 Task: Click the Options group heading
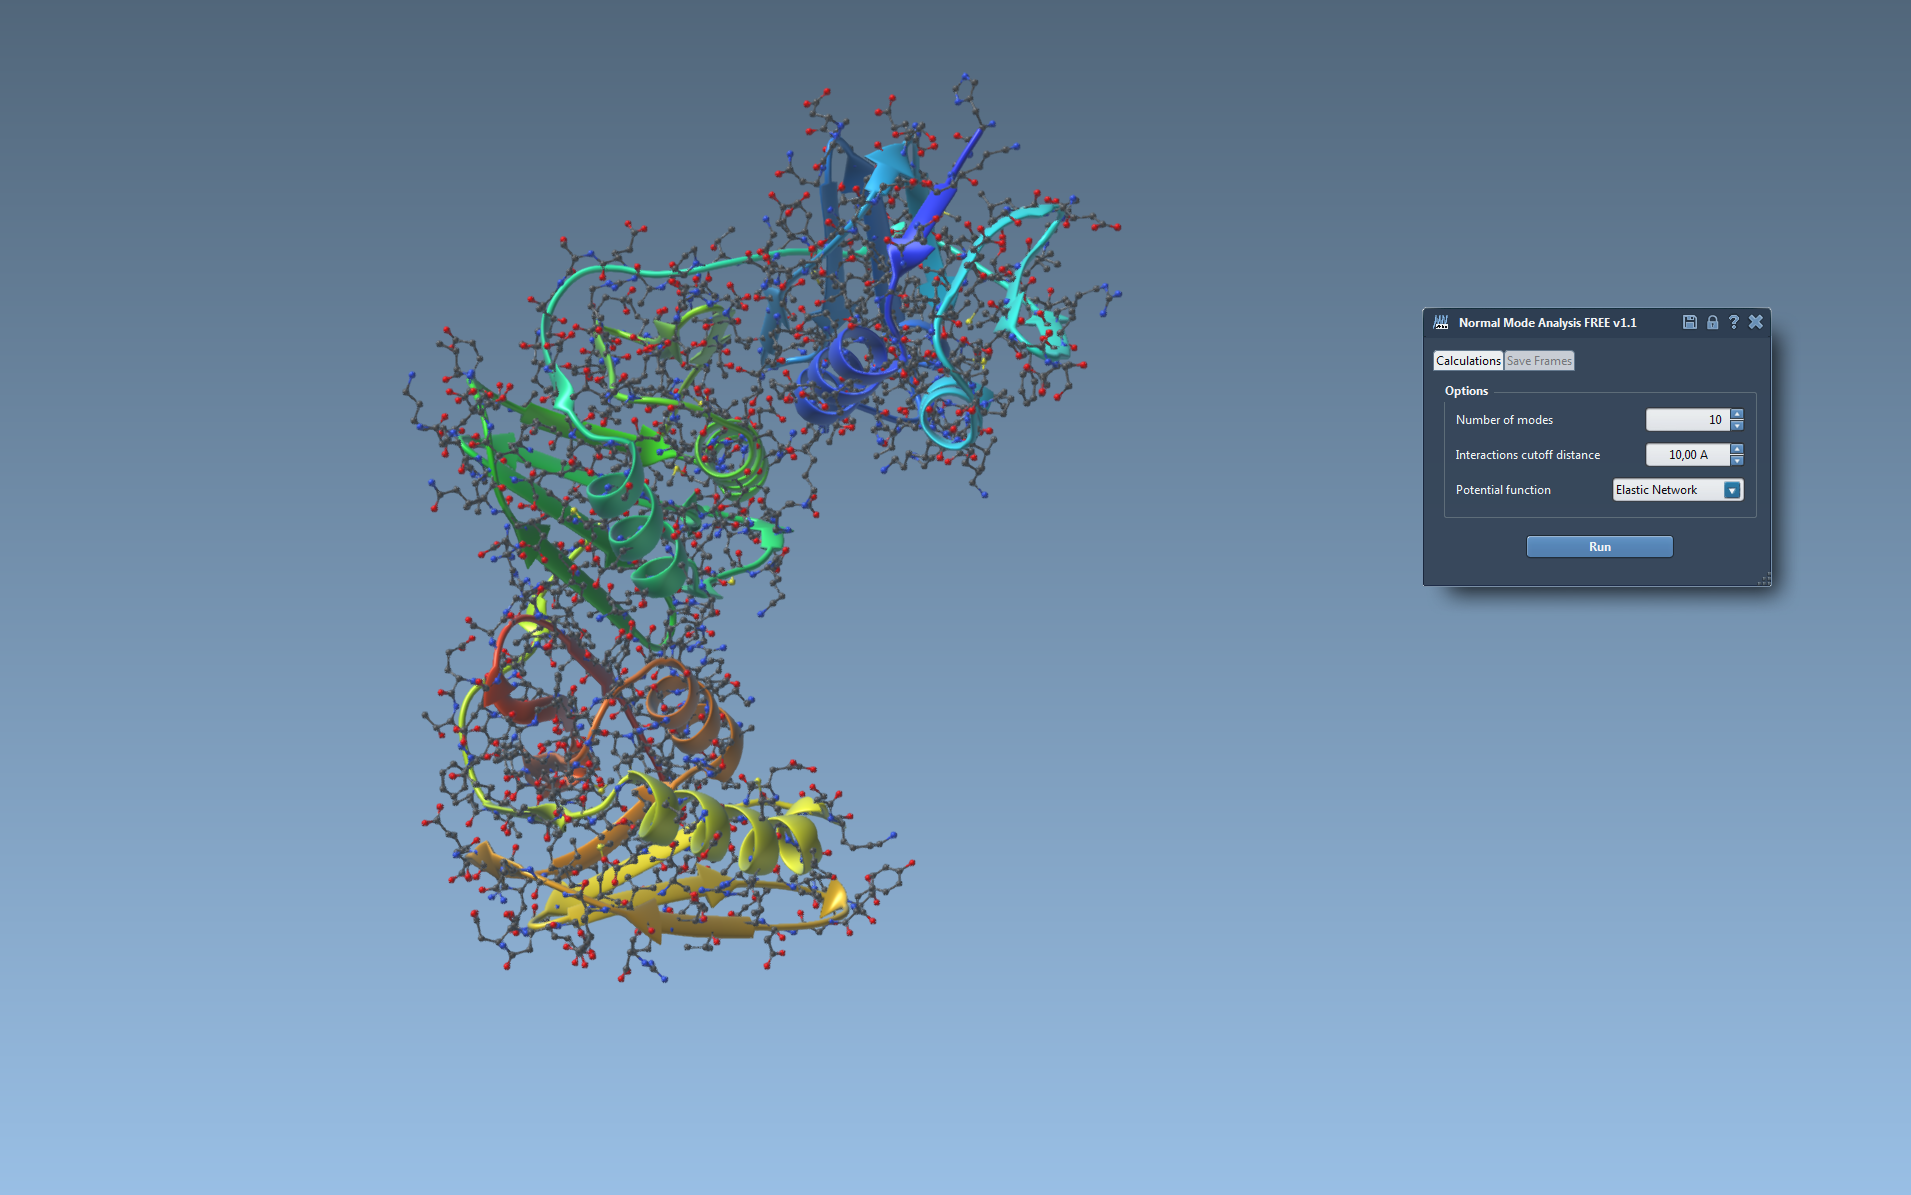(x=1466, y=391)
